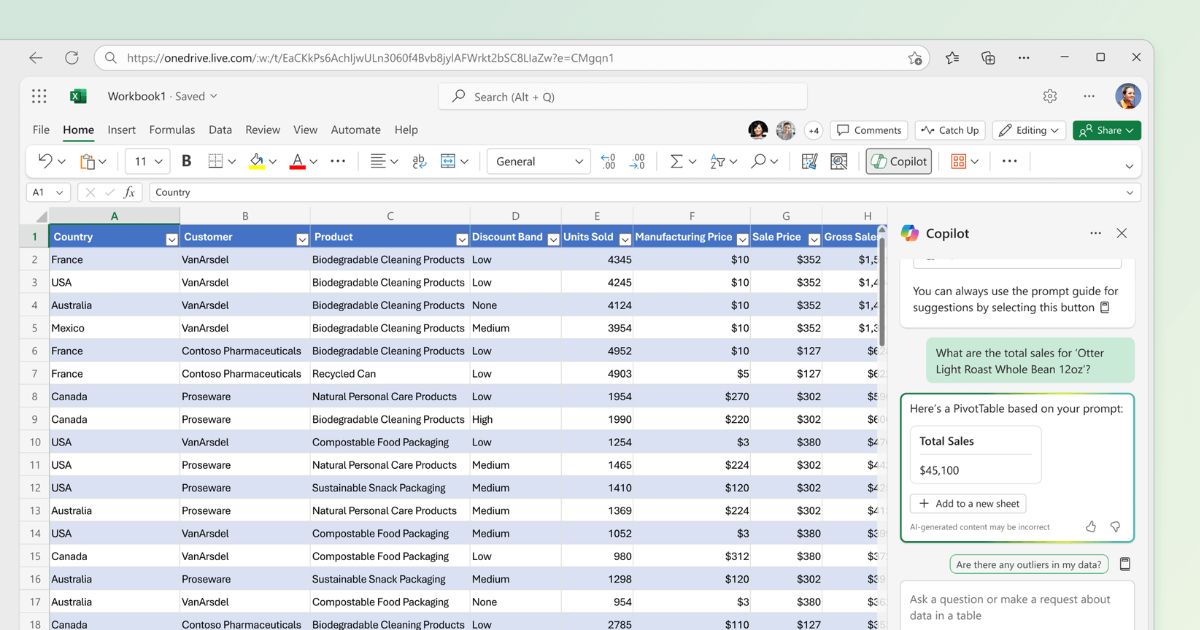
Task: Click the Undo arrow icon
Action: point(45,161)
